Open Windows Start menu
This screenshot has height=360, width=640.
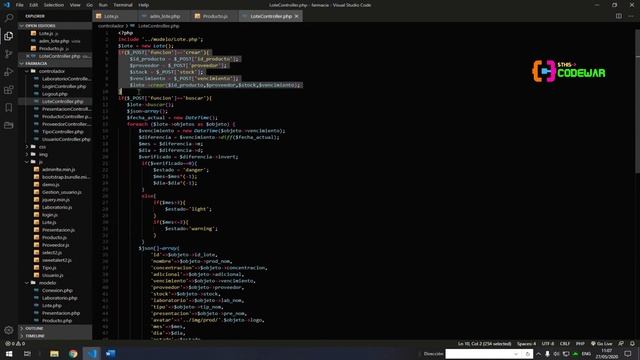pos(9,353)
